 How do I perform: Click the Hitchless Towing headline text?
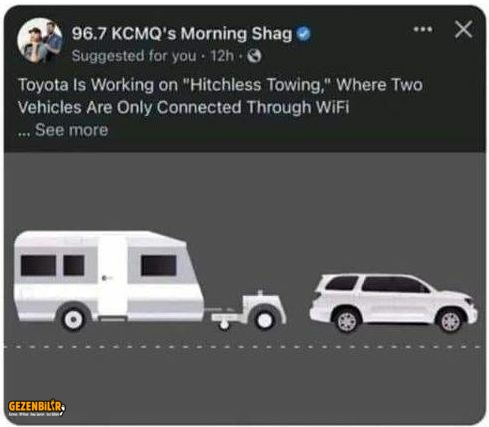(x=220, y=96)
